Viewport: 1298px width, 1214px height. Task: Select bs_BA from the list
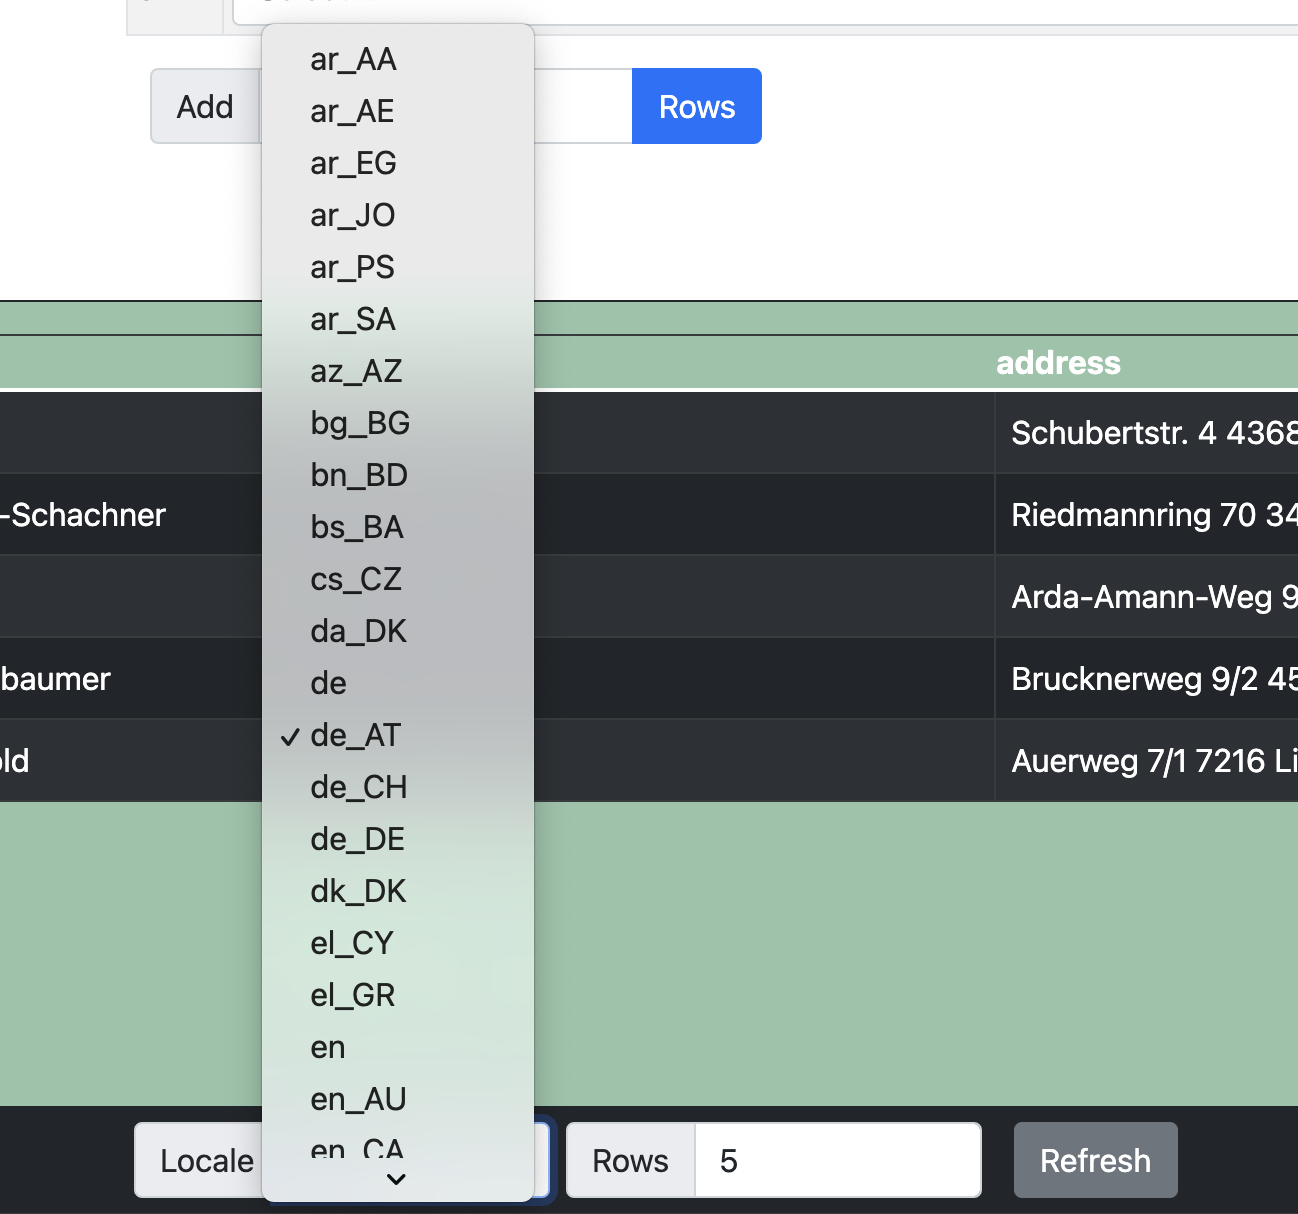pyautogui.click(x=357, y=528)
